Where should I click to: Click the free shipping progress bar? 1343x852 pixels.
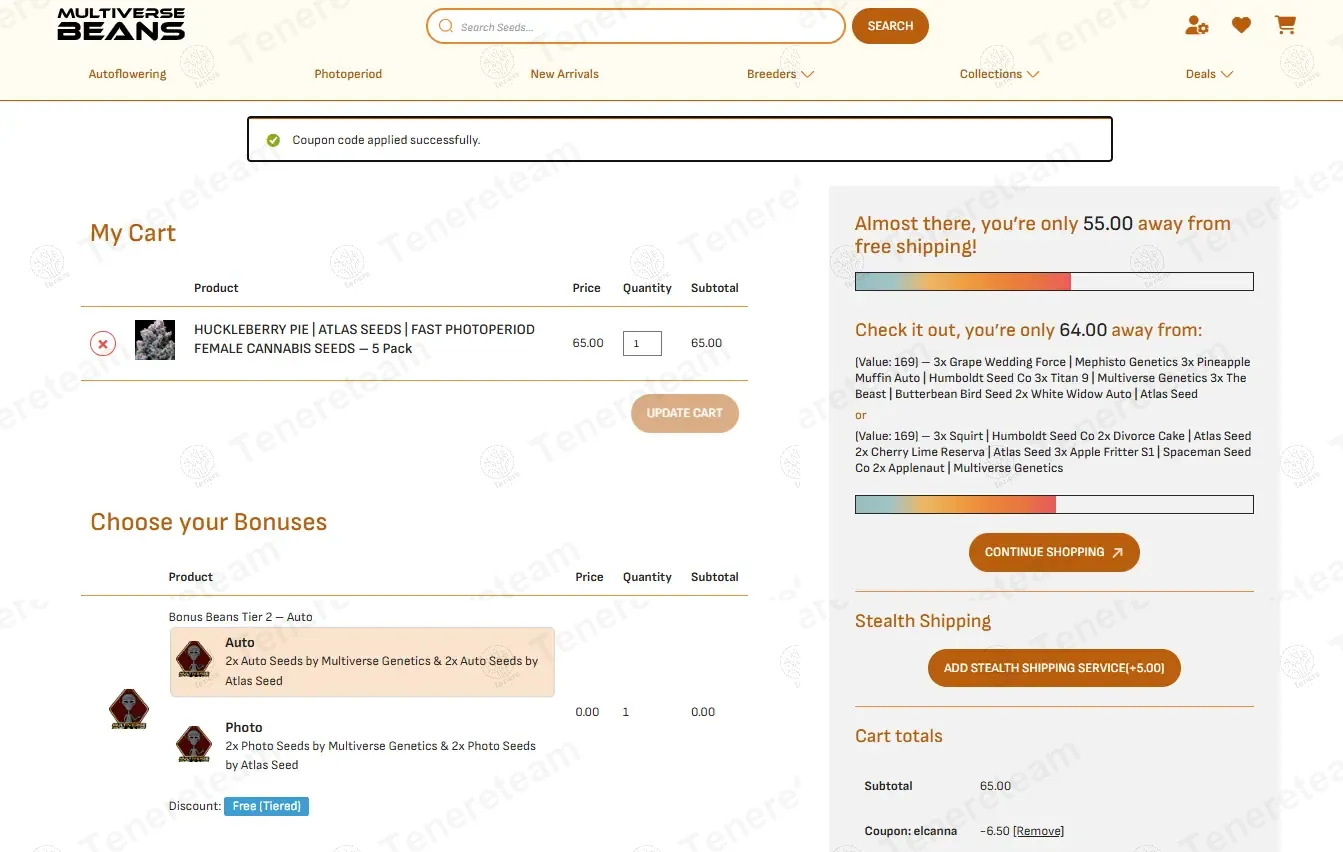[1054, 282]
